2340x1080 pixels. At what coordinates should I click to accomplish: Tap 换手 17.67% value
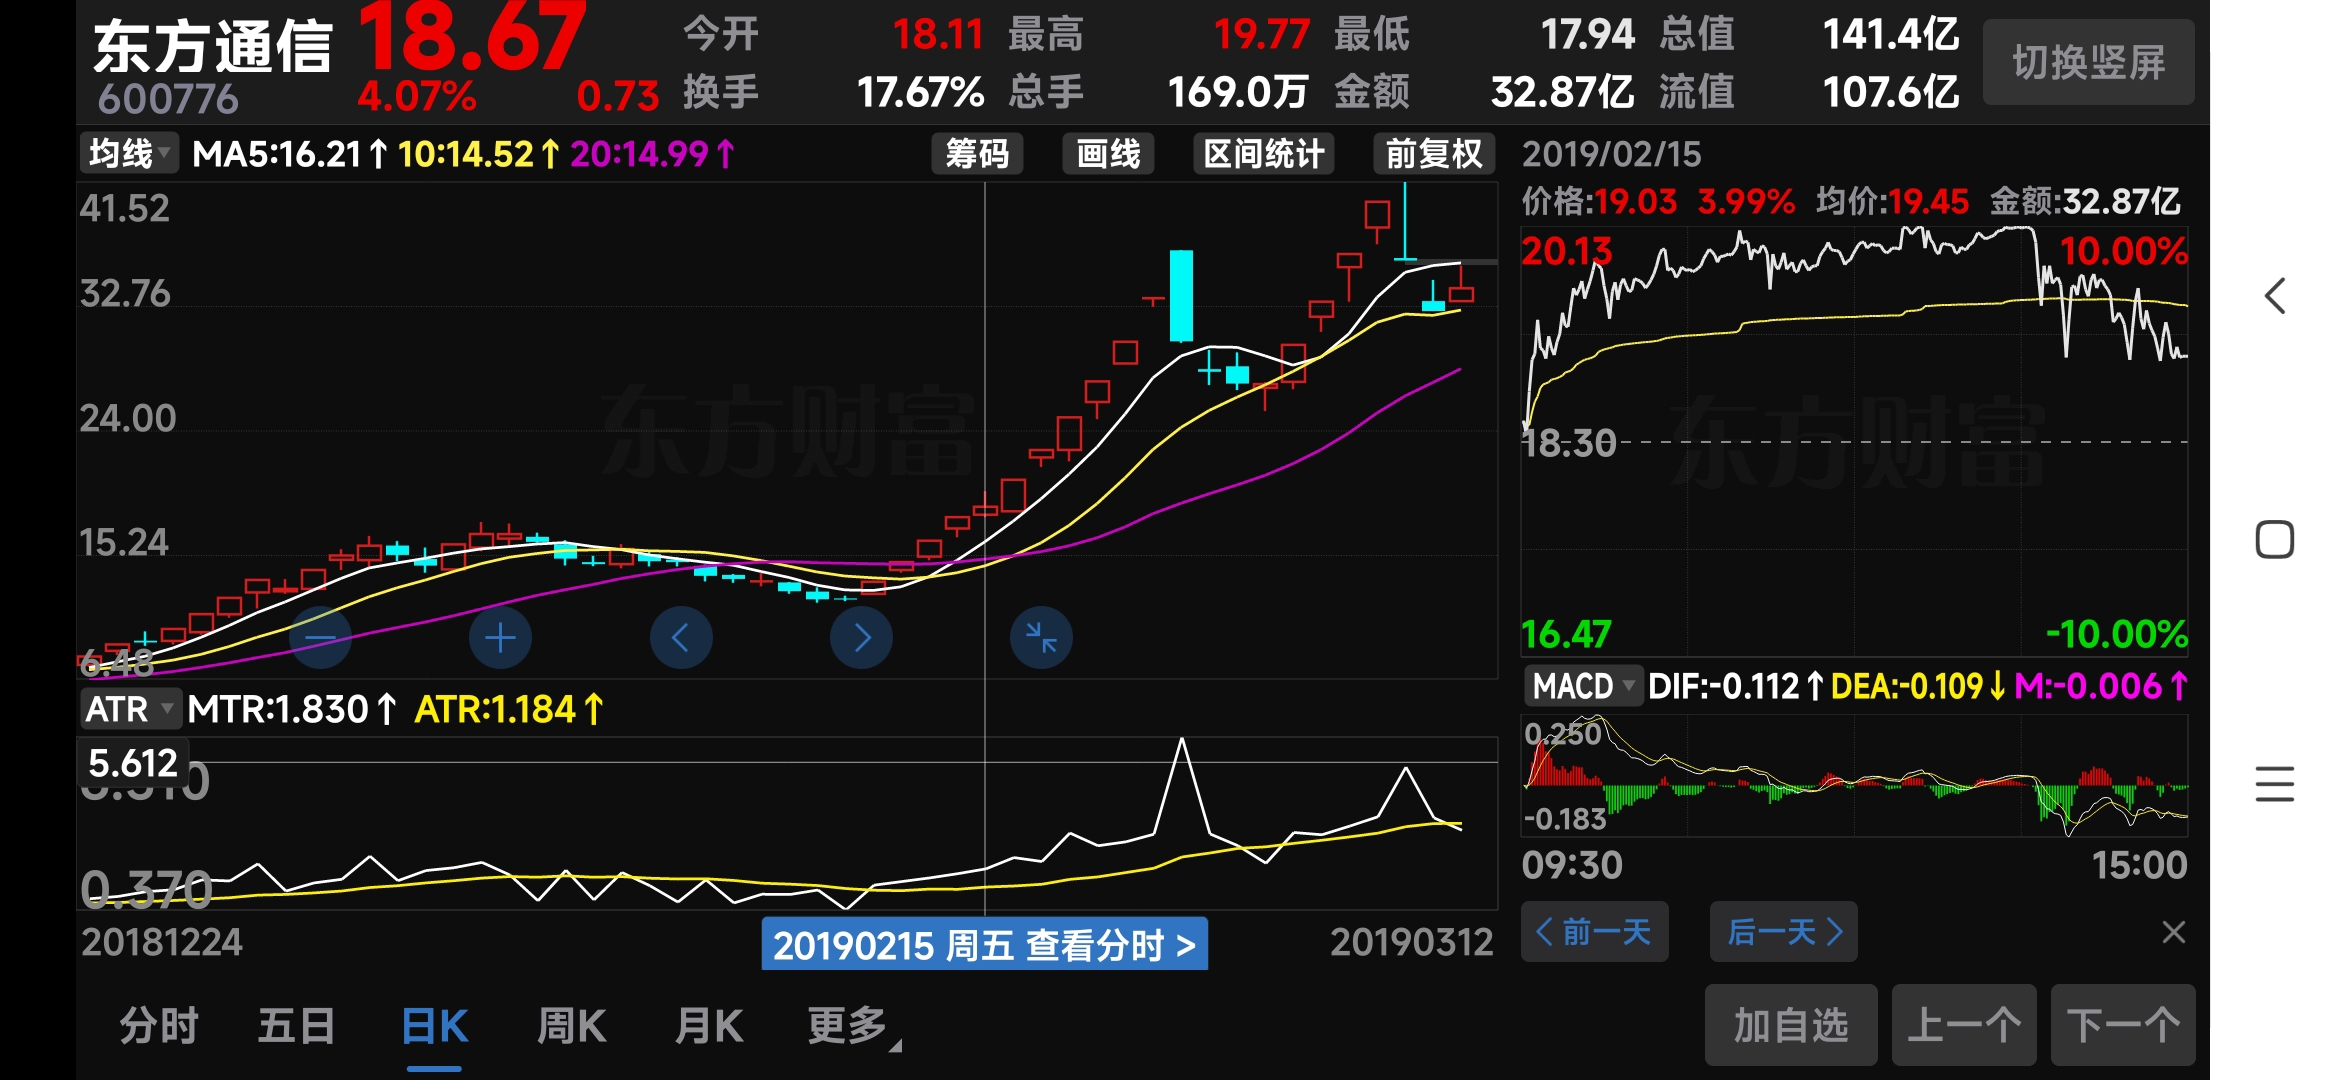920,92
